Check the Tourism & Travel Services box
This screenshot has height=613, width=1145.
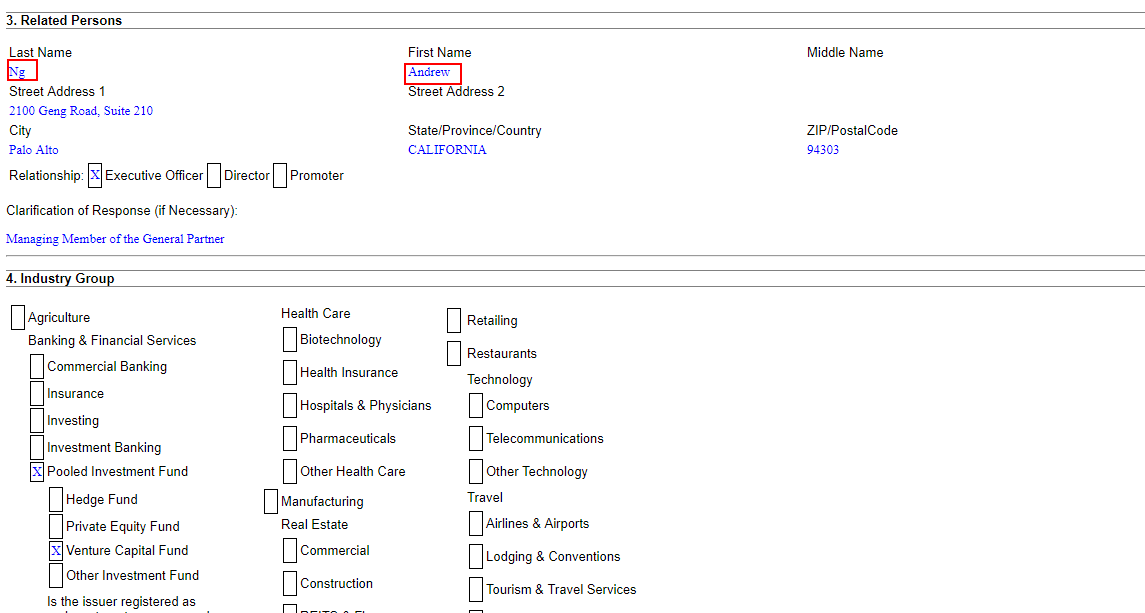[x=476, y=590]
